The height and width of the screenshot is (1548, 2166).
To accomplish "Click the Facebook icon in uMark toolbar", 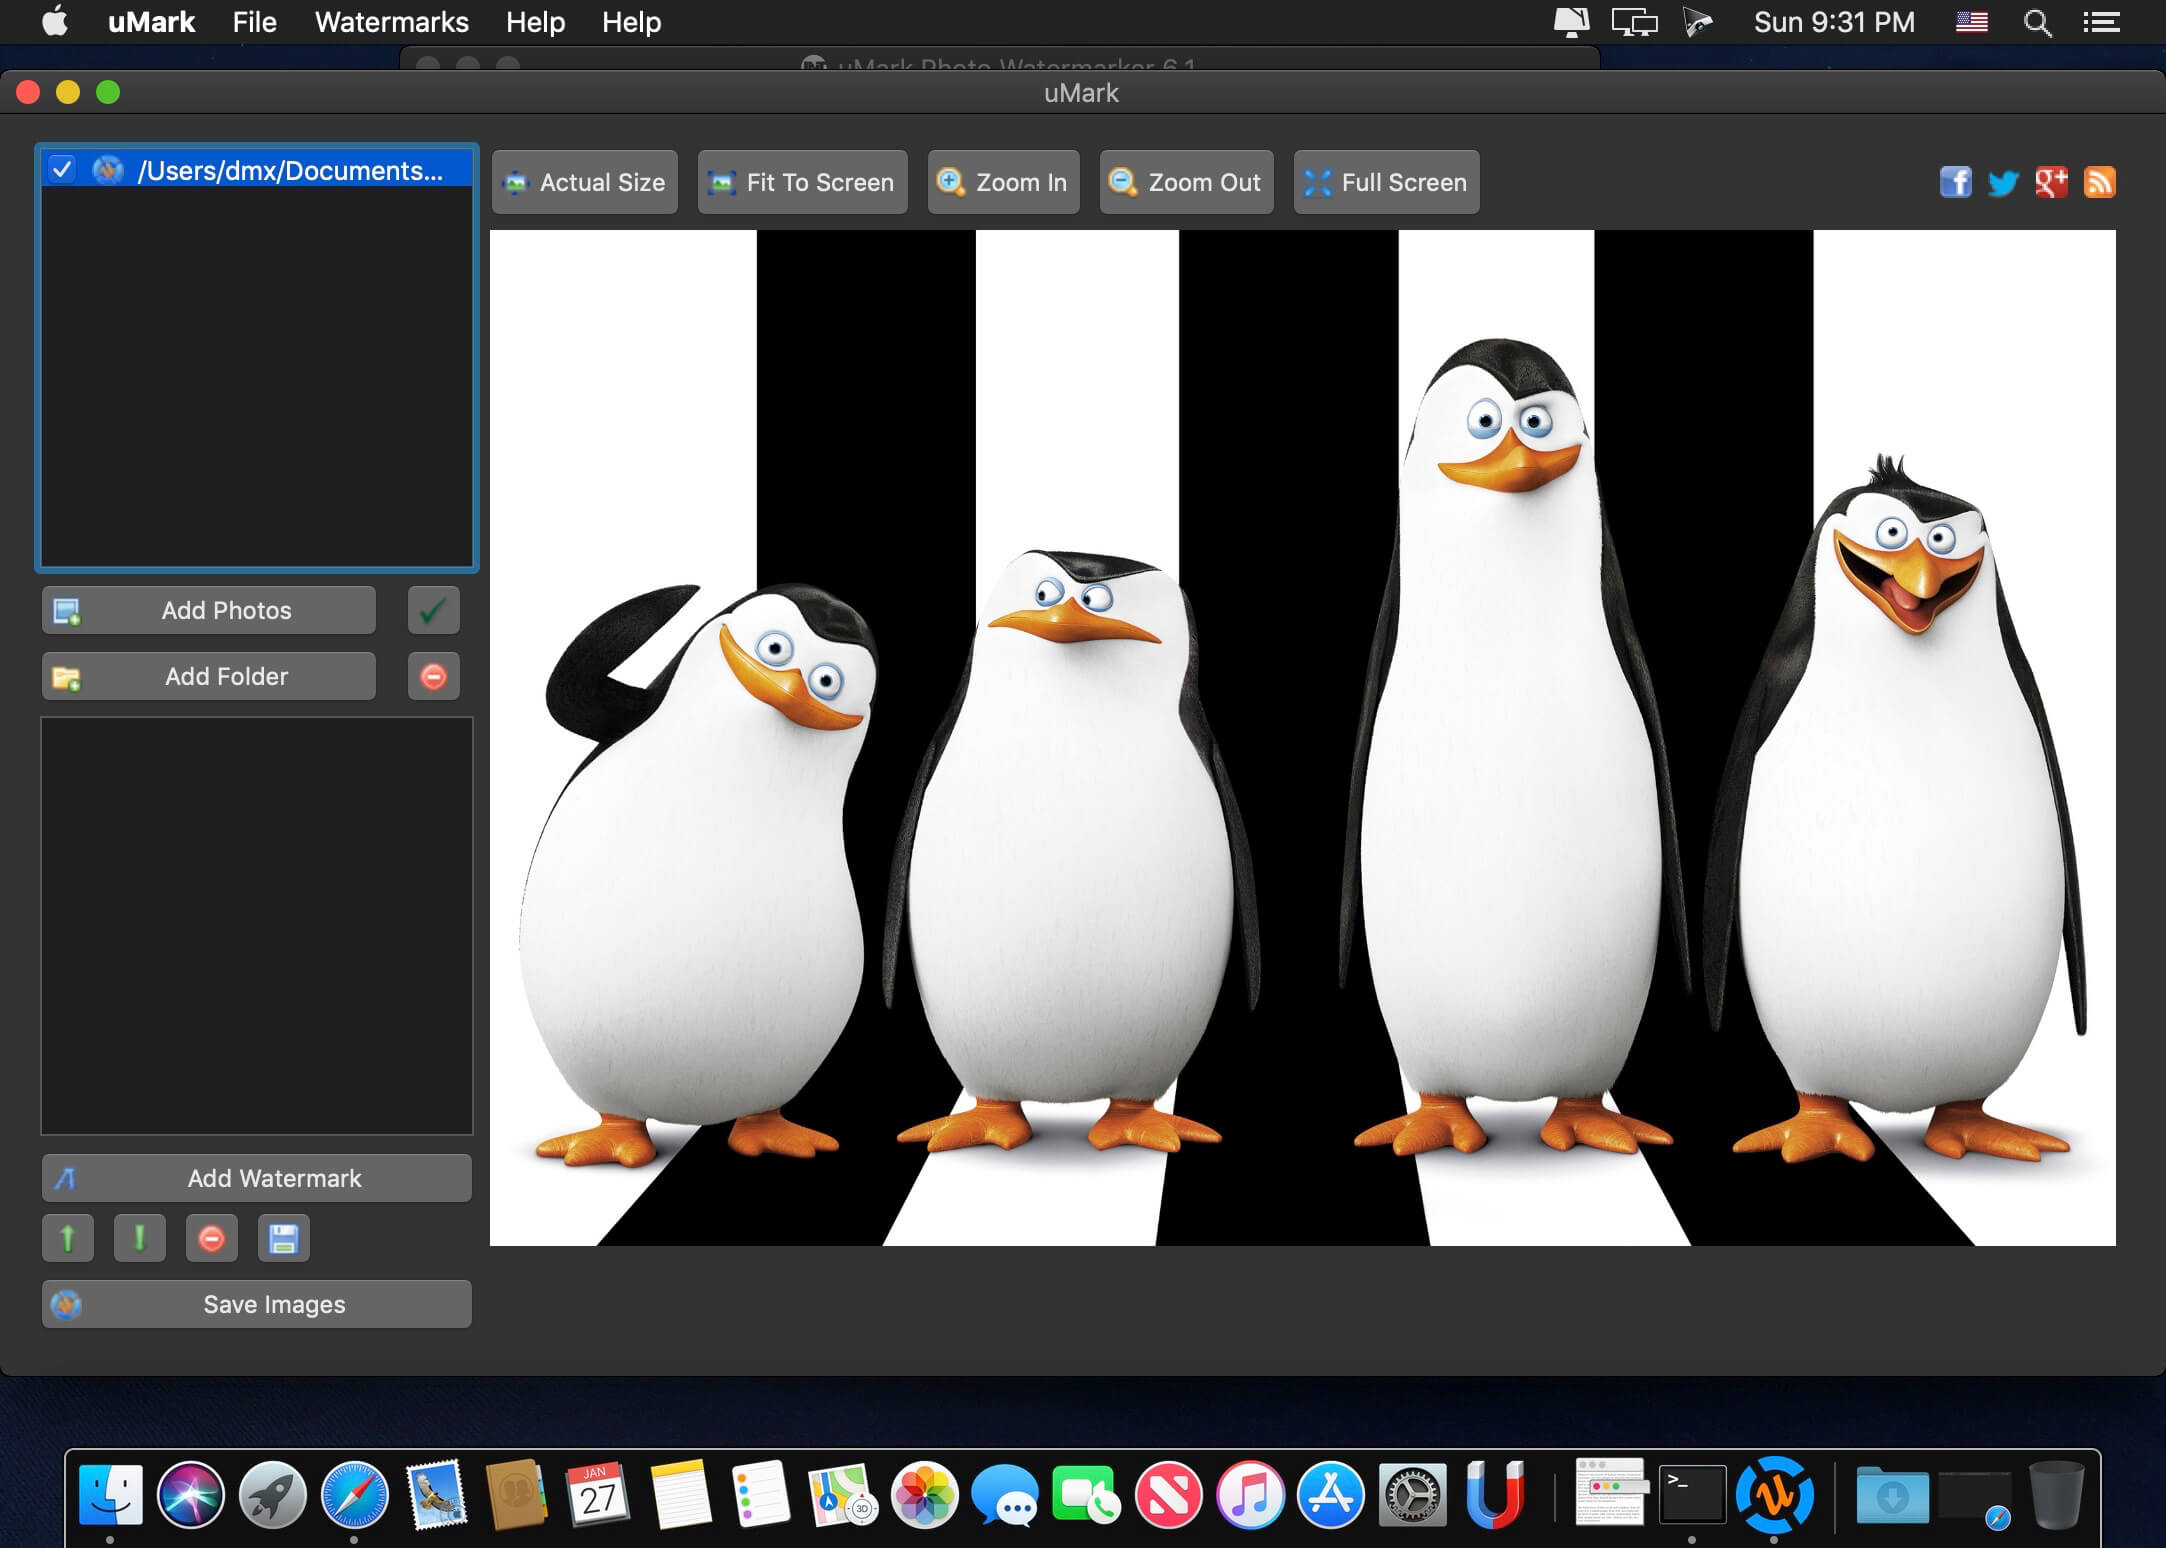I will pyautogui.click(x=1955, y=182).
